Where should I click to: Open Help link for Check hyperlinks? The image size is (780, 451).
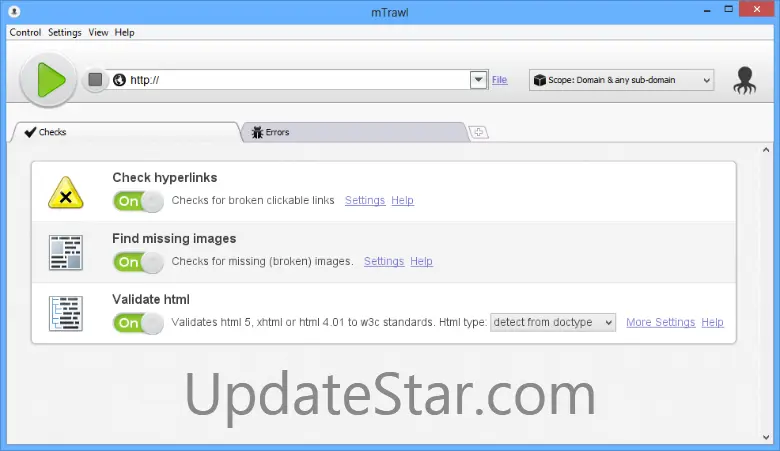click(x=402, y=200)
